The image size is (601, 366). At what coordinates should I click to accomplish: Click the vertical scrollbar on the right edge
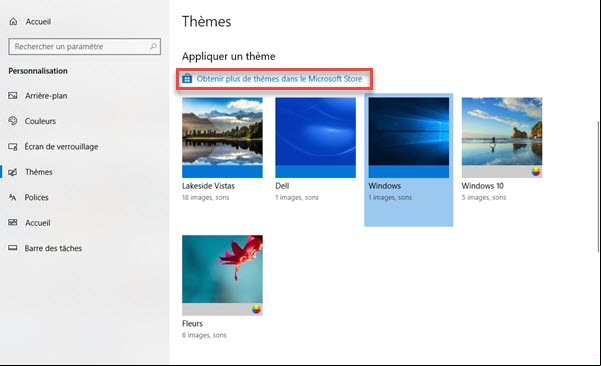598,186
